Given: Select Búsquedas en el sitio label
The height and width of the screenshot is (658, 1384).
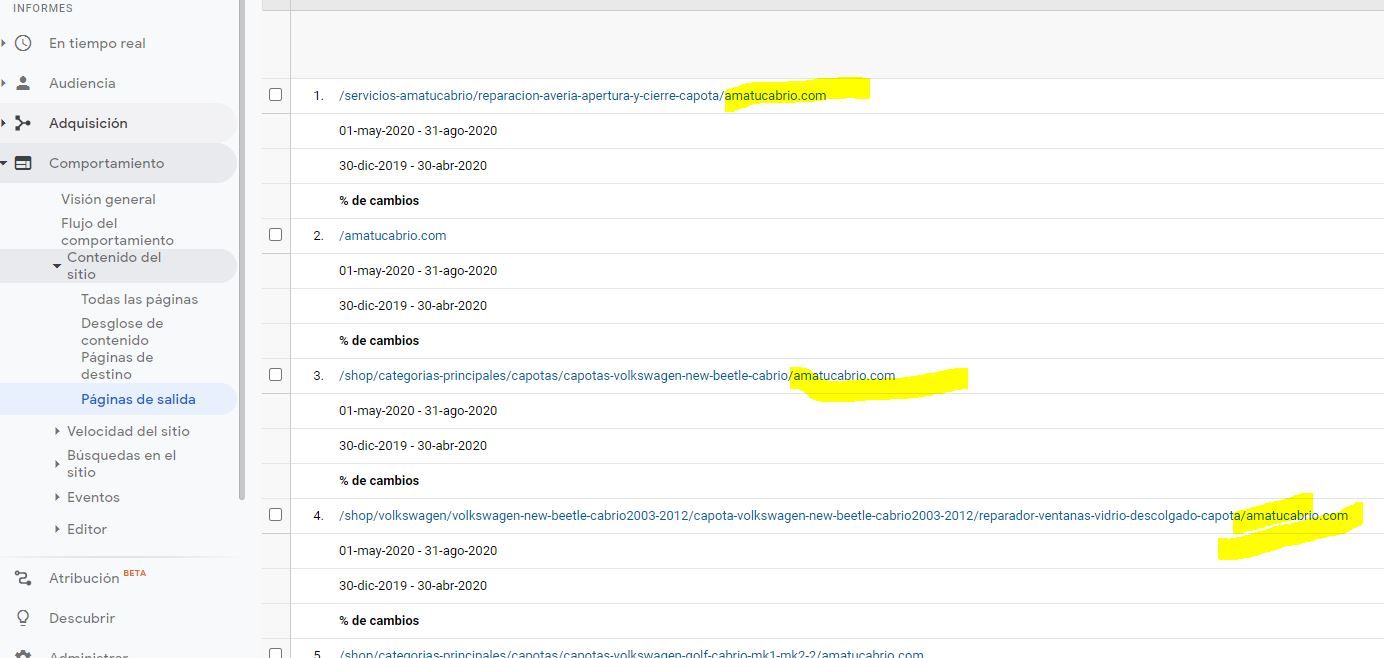Looking at the screenshot, I should coord(121,464).
